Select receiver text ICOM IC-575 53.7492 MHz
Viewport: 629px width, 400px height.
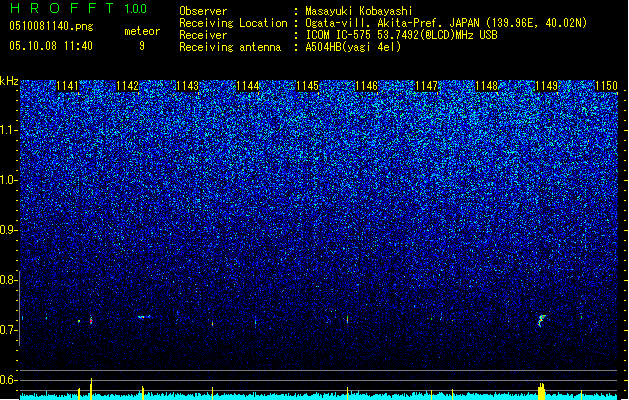pos(401,35)
